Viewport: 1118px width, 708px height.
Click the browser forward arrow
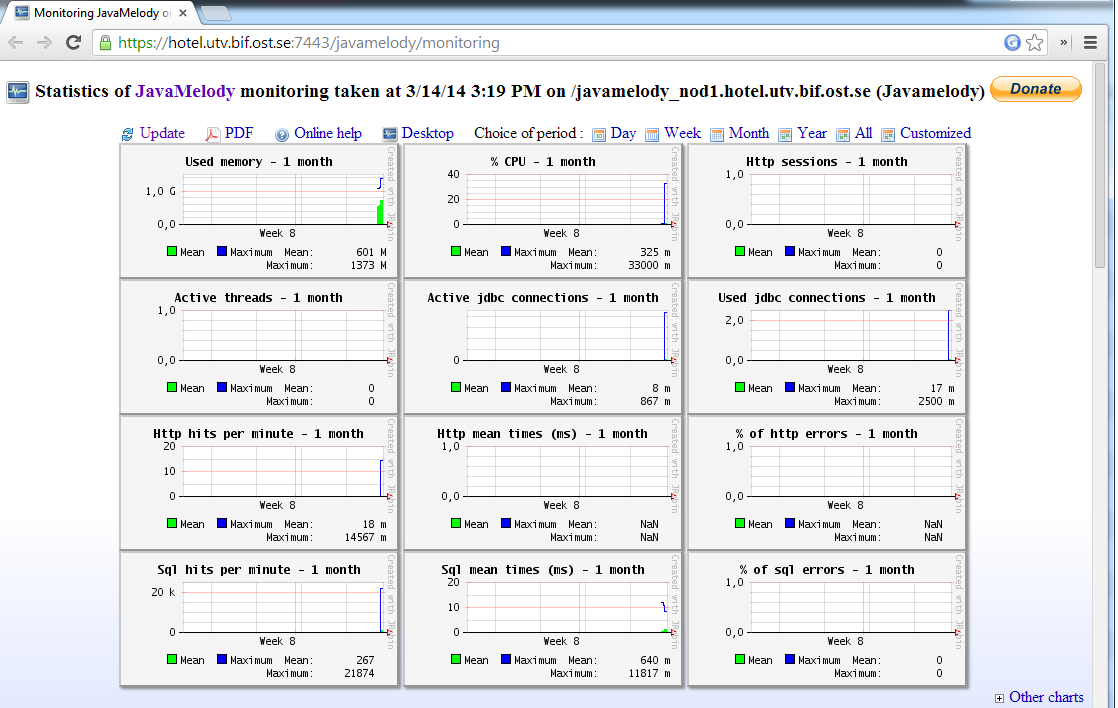(44, 43)
